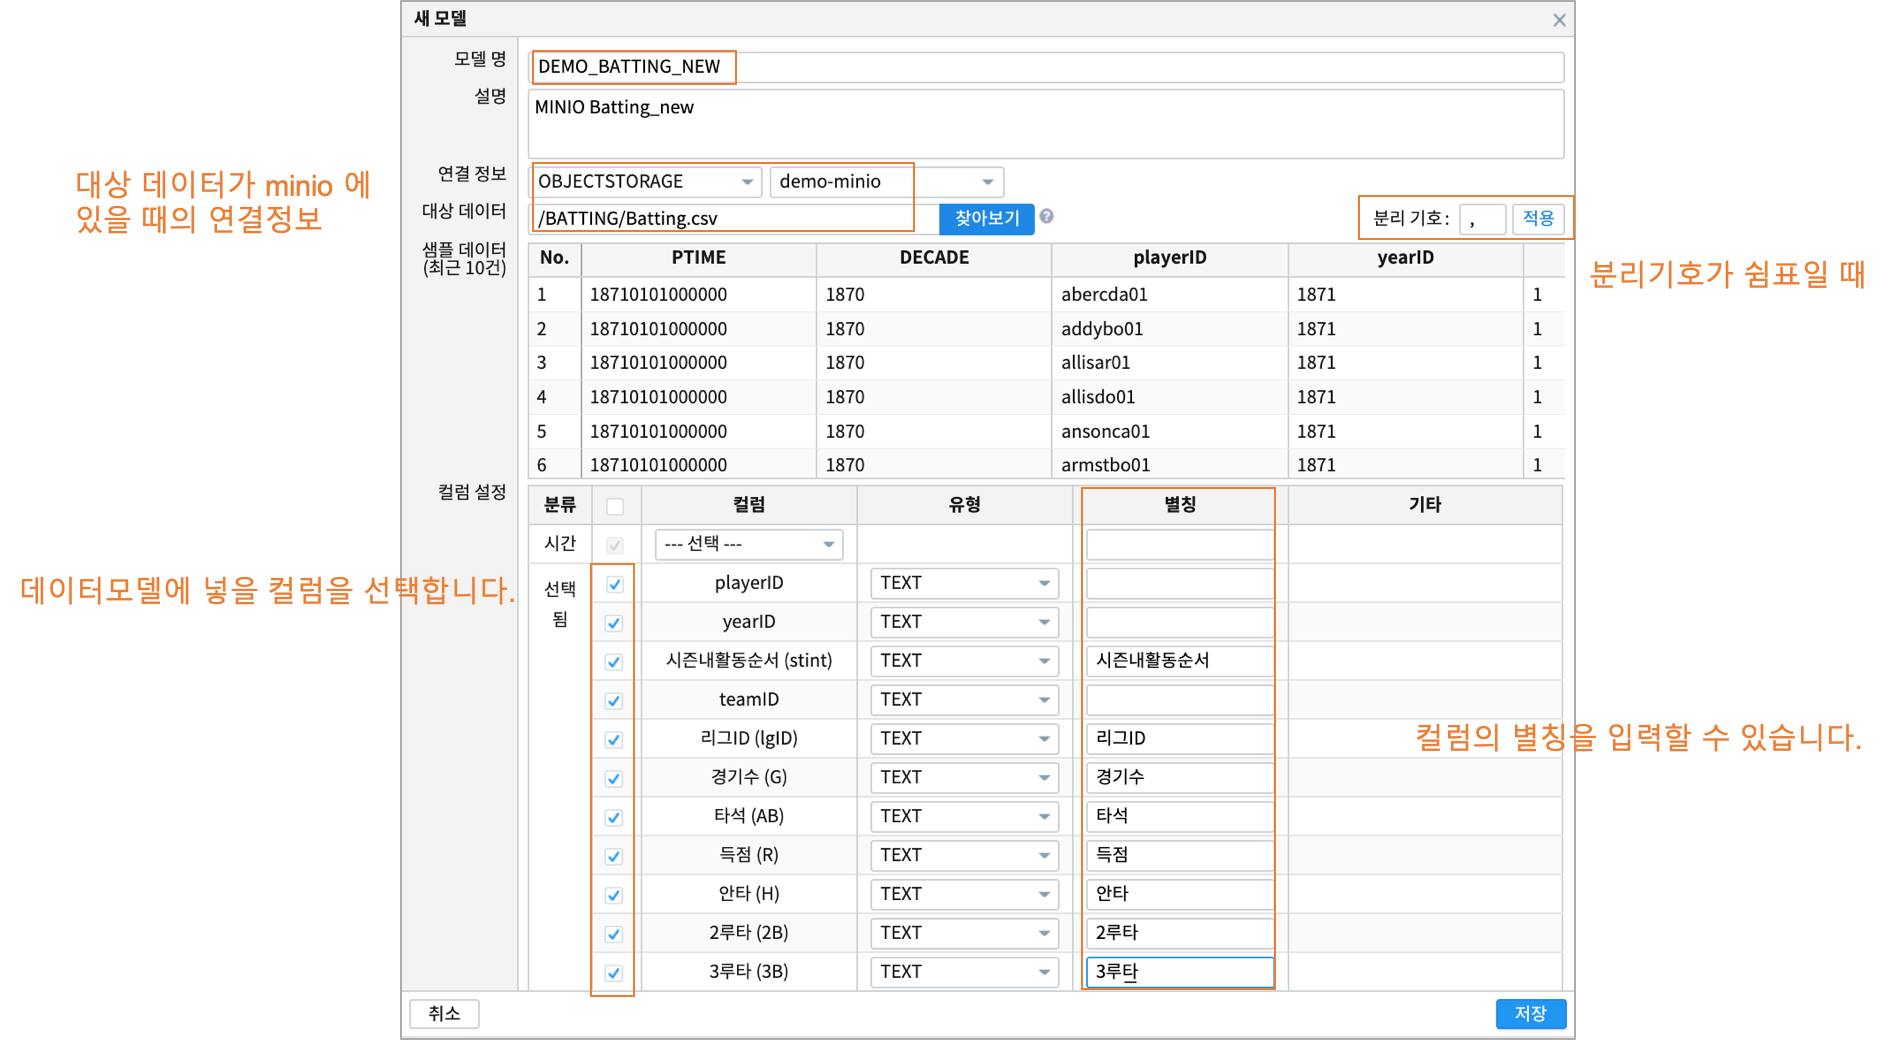Toggle the select-all column checkbox in header

point(615,506)
